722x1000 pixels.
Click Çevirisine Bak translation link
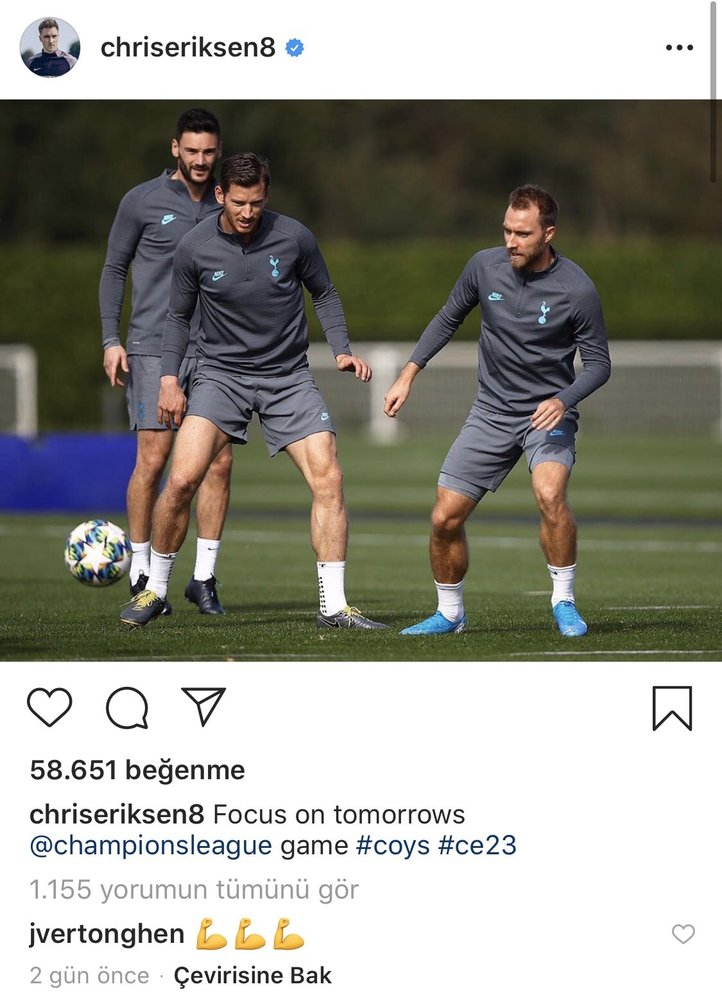(x=253, y=975)
